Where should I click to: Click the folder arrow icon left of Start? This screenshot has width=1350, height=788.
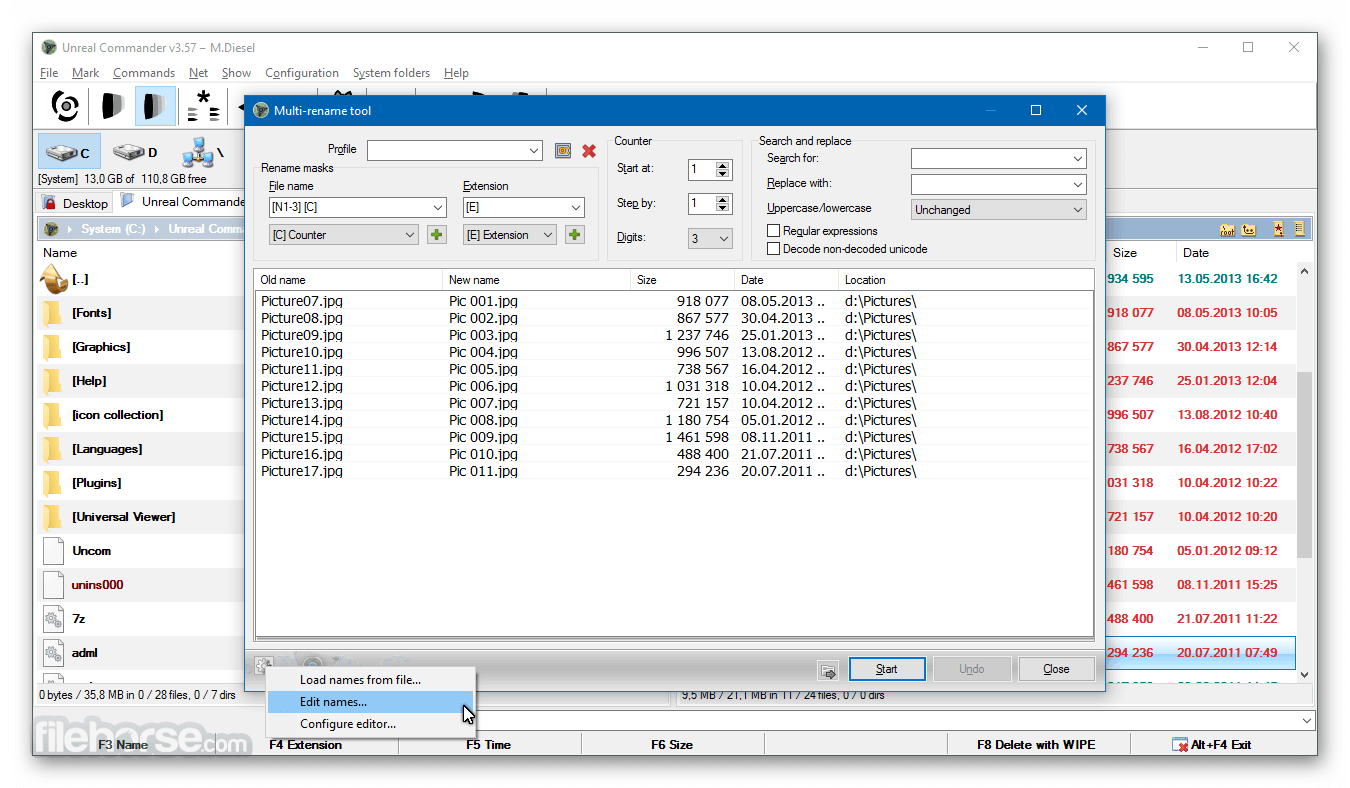pyautogui.click(x=827, y=670)
